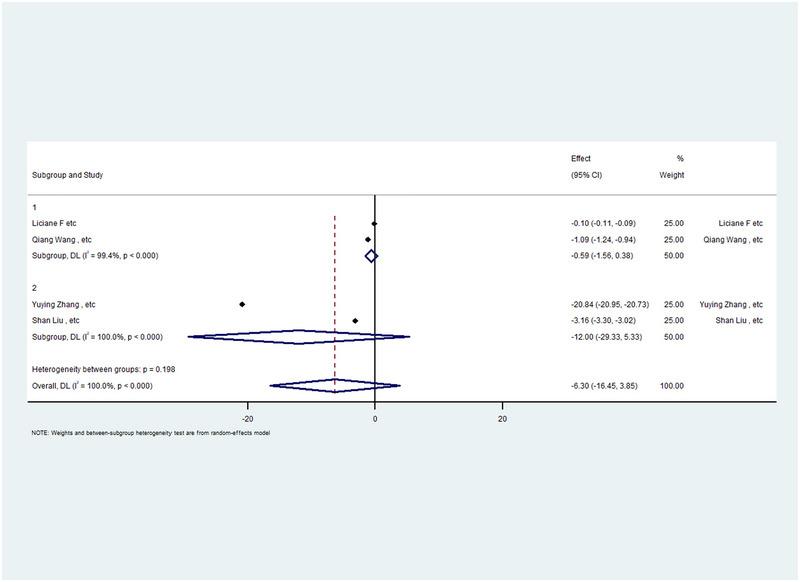Select the Liciane F study data point marker
The width and height of the screenshot is (800, 582).
[x=374, y=223]
